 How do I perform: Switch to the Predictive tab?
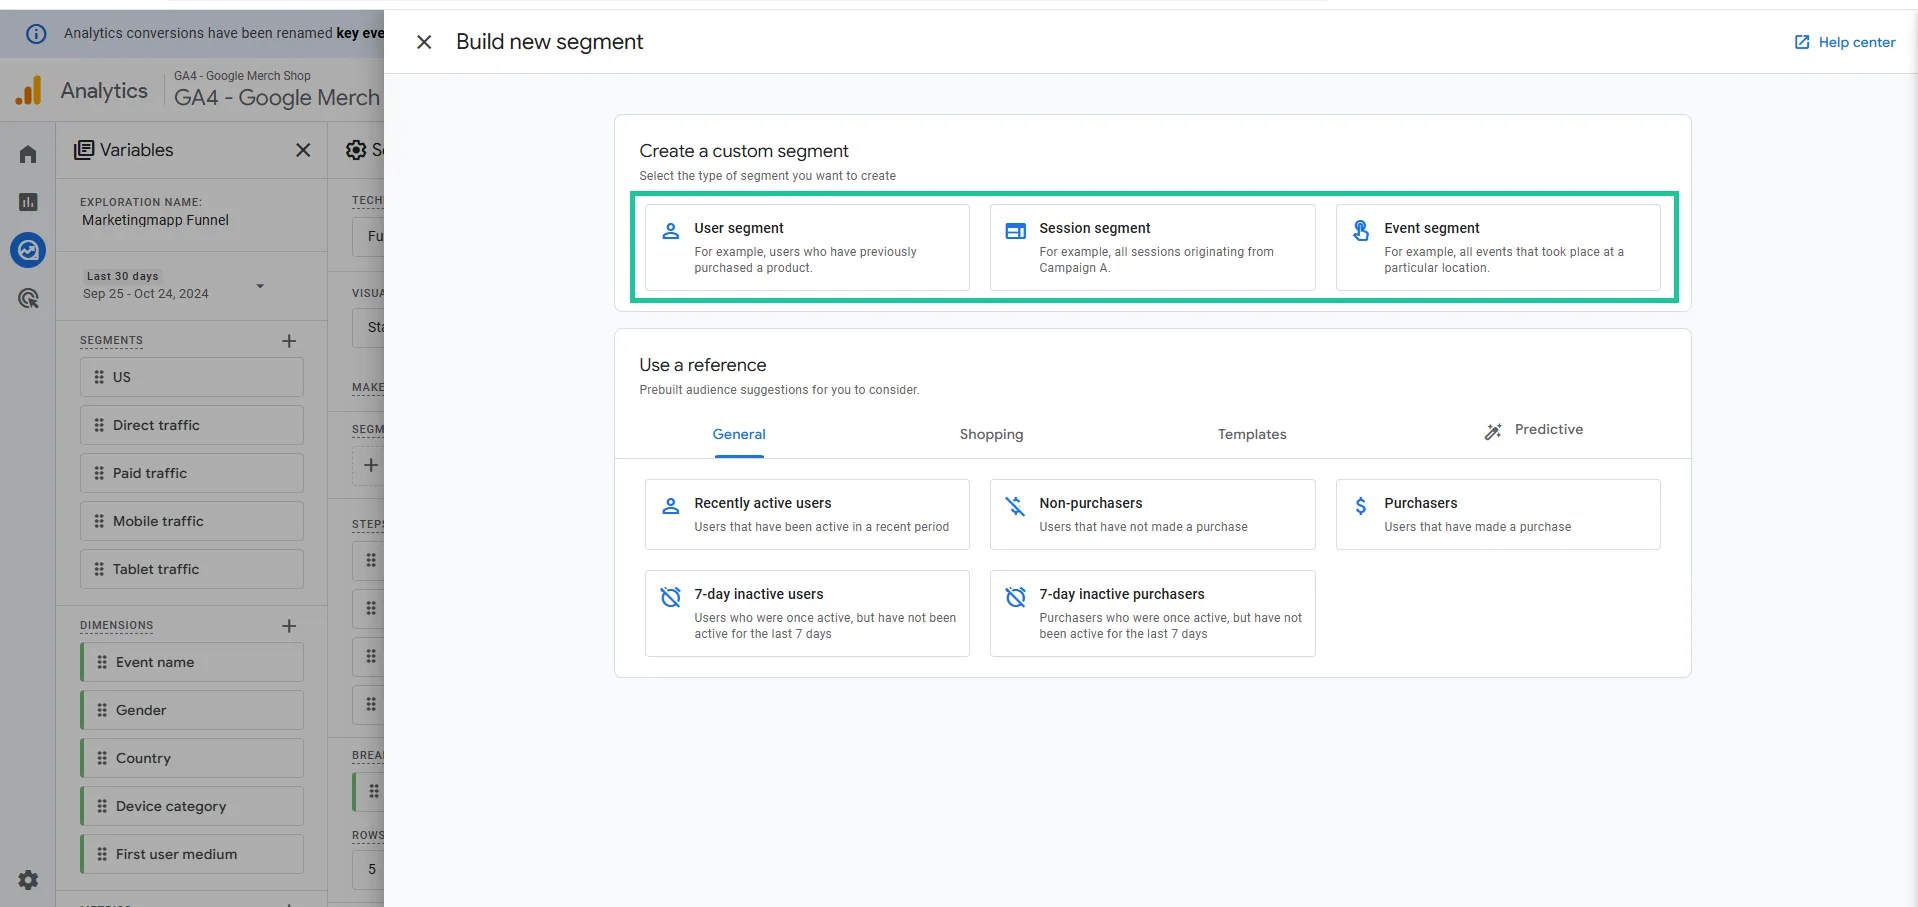[x=1534, y=430]
